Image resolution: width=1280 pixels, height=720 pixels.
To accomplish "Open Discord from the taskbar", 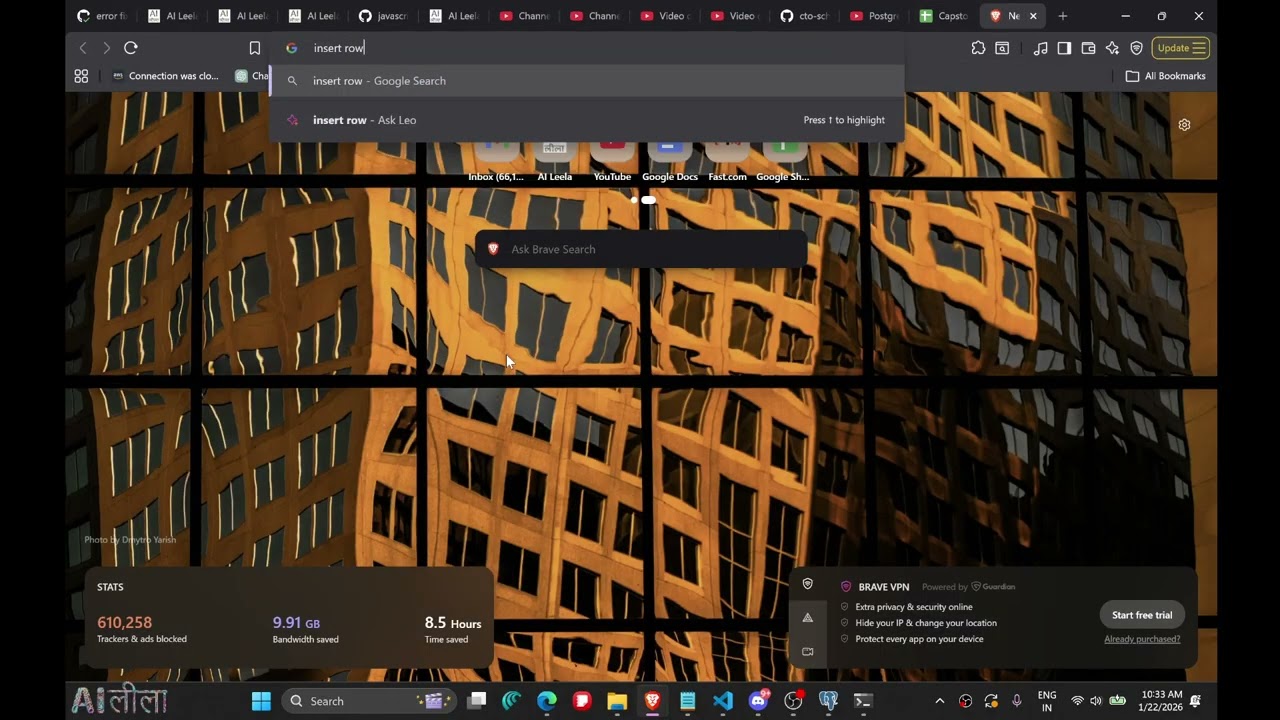I will coord(758,701).
